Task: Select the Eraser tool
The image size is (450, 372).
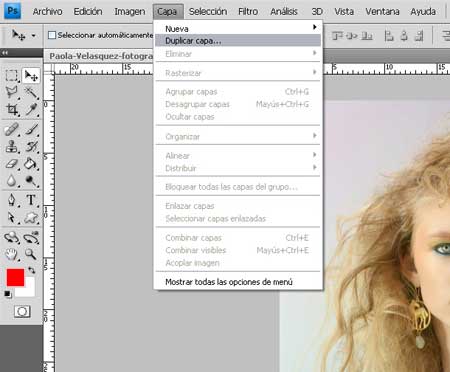Action: point(12,164)
